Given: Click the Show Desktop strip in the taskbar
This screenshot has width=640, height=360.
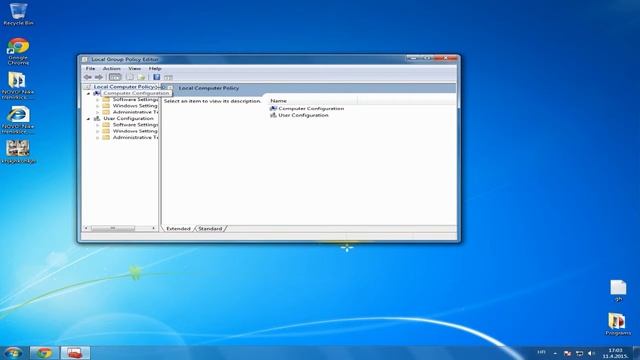Looking at the screenshot, I should [x=636, y=353].
